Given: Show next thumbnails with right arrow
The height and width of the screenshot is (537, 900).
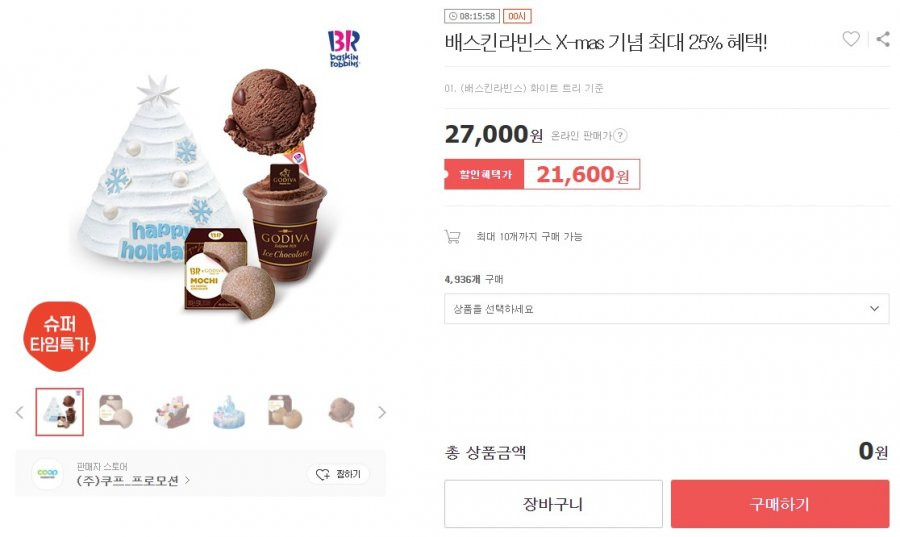Looking at the screenshot, I should [382, 412].
